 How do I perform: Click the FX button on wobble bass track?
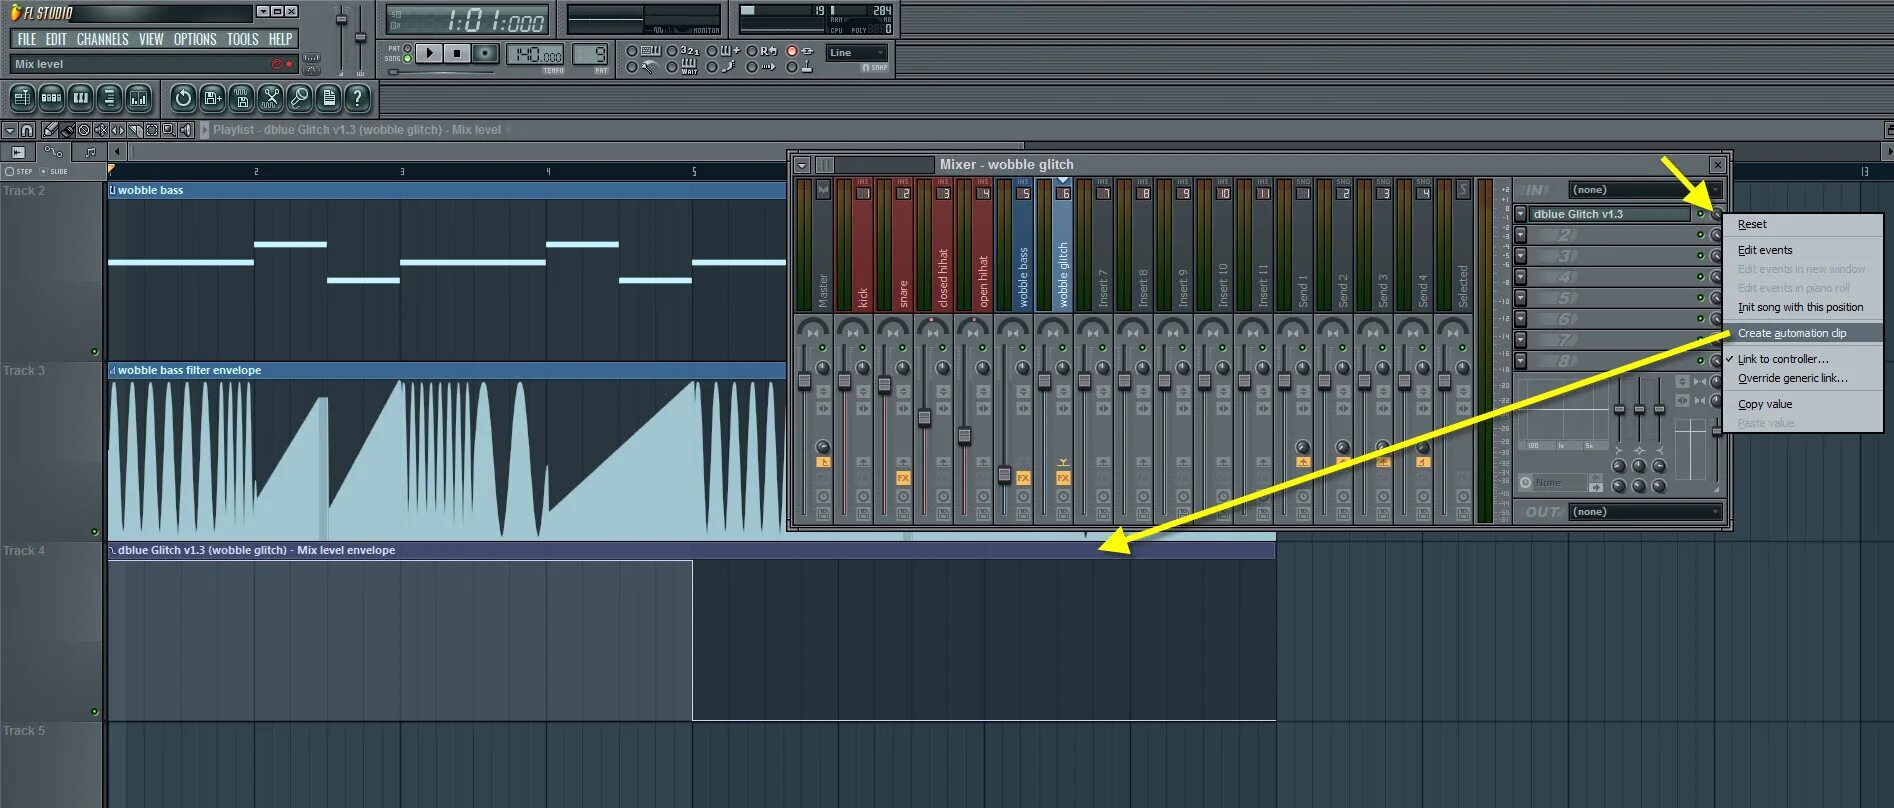click(1023, 478)
